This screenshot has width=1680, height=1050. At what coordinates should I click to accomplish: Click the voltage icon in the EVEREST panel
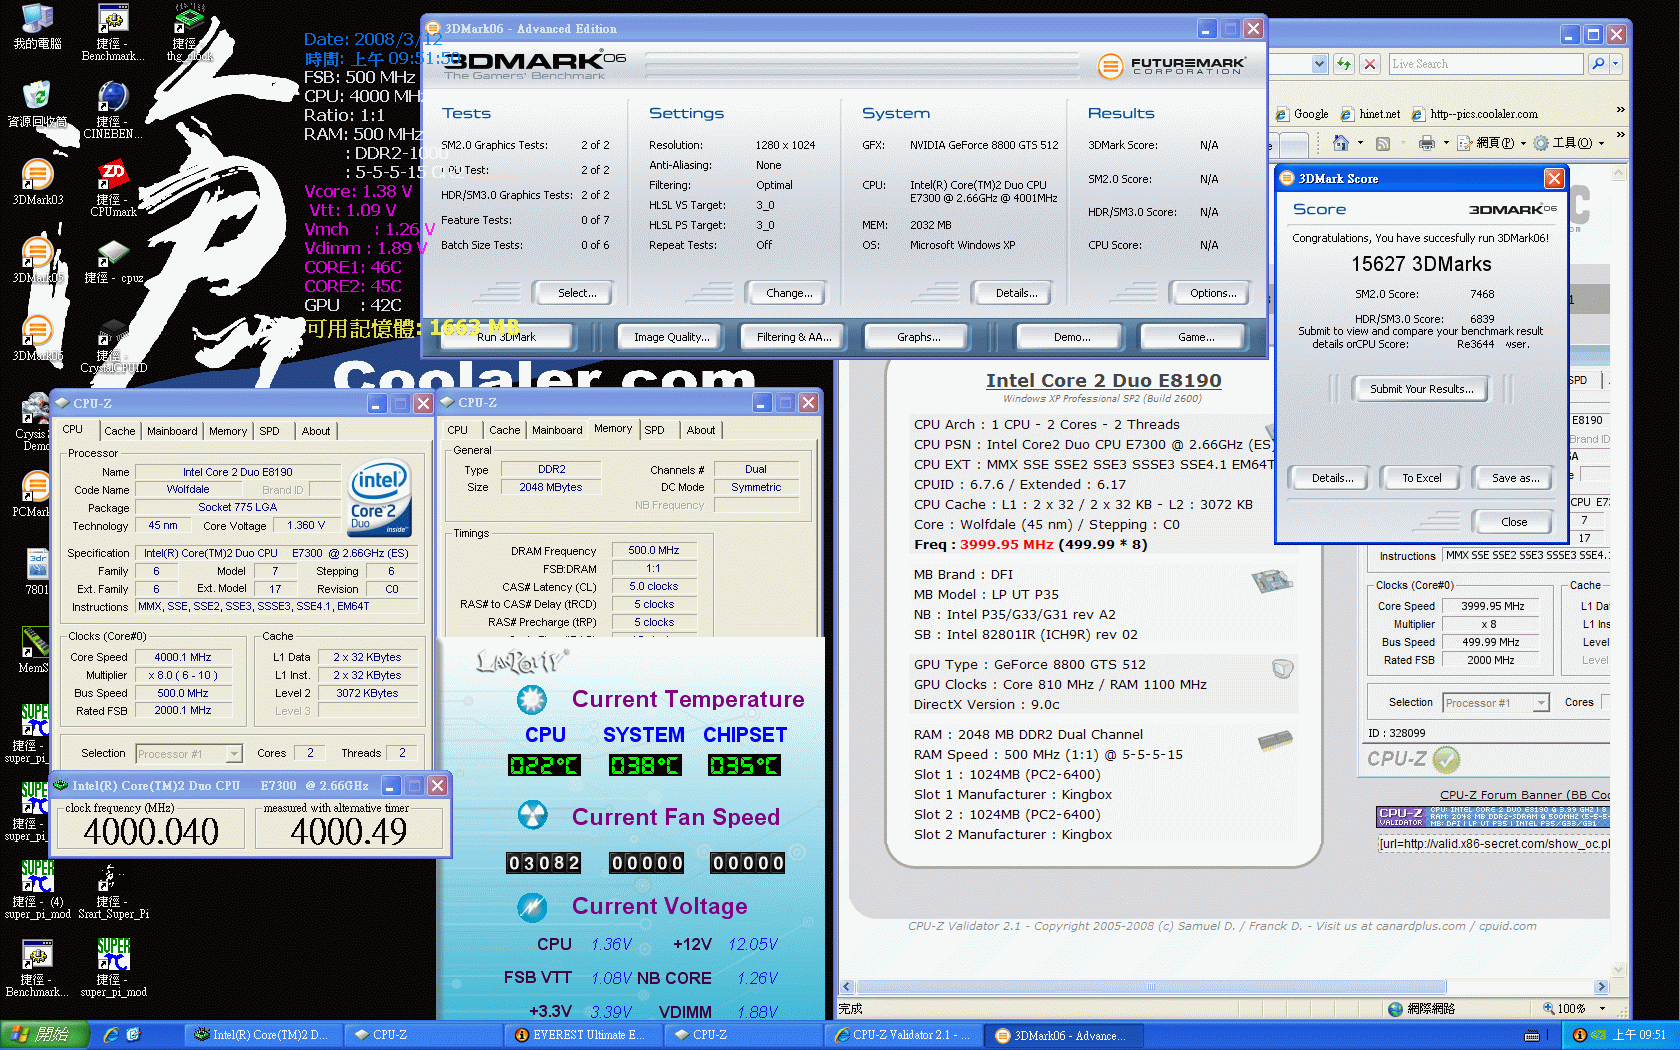coord(532,906)
